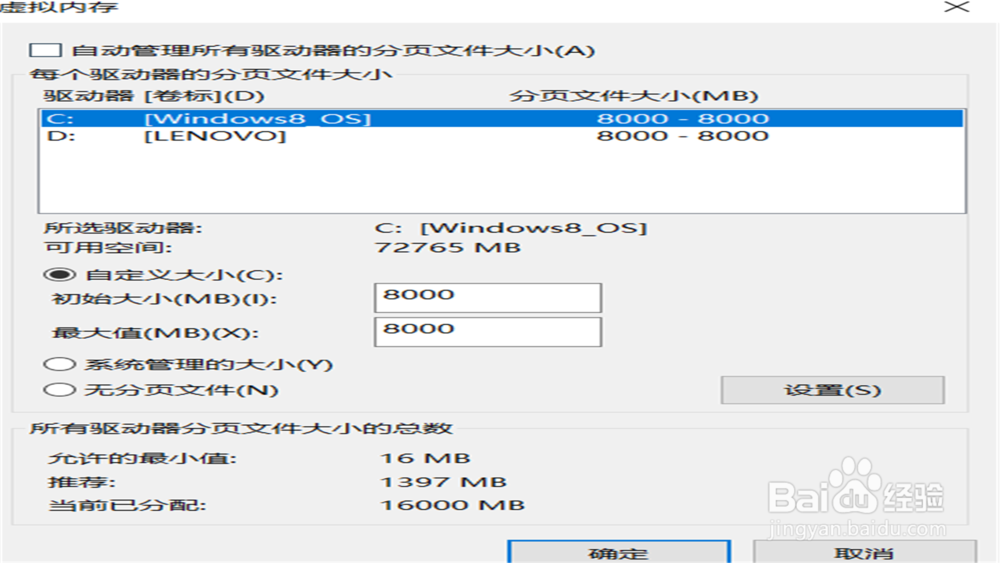Click the 最大值(MB) input field
The image size is (1000, 563).
[488, 332]
